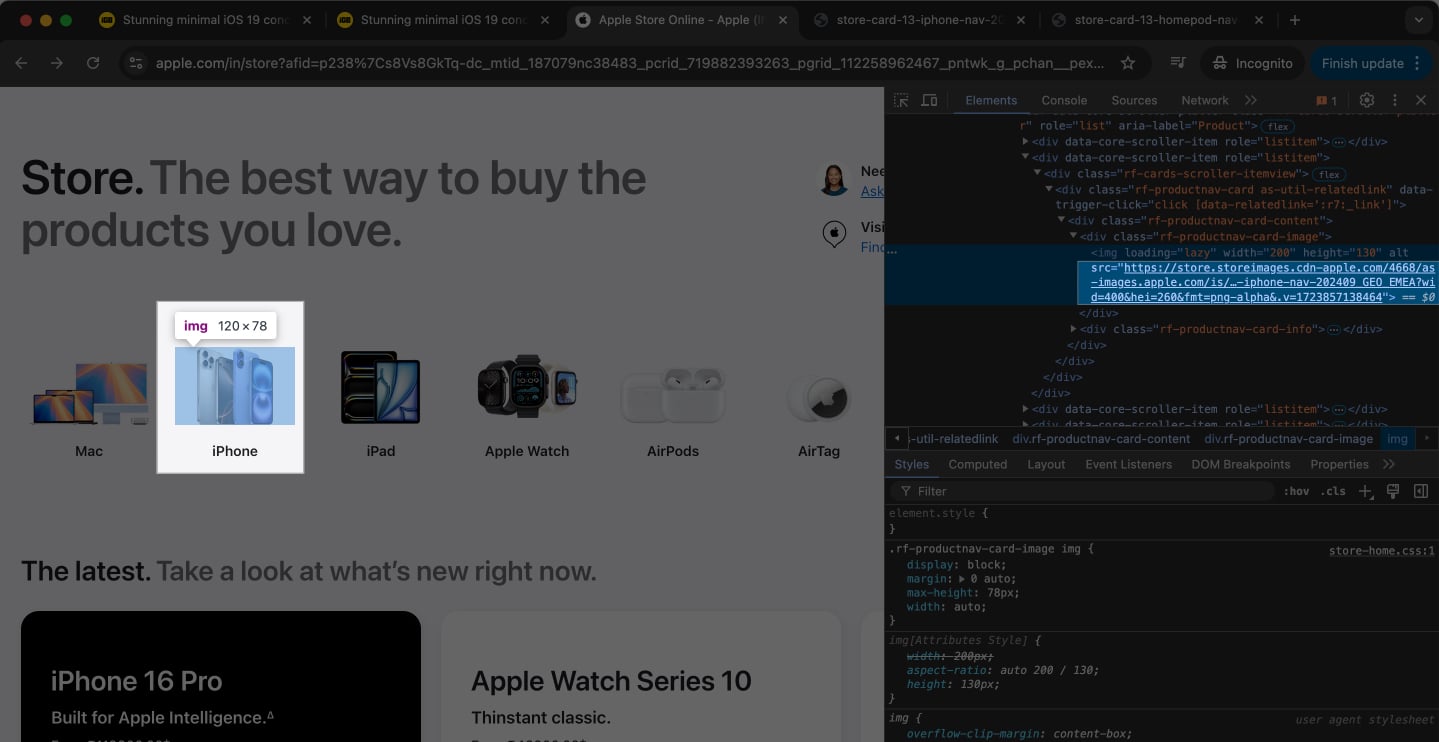Click the Incognito indicator
The image size is (1439, 742).
coord(1252,63)
